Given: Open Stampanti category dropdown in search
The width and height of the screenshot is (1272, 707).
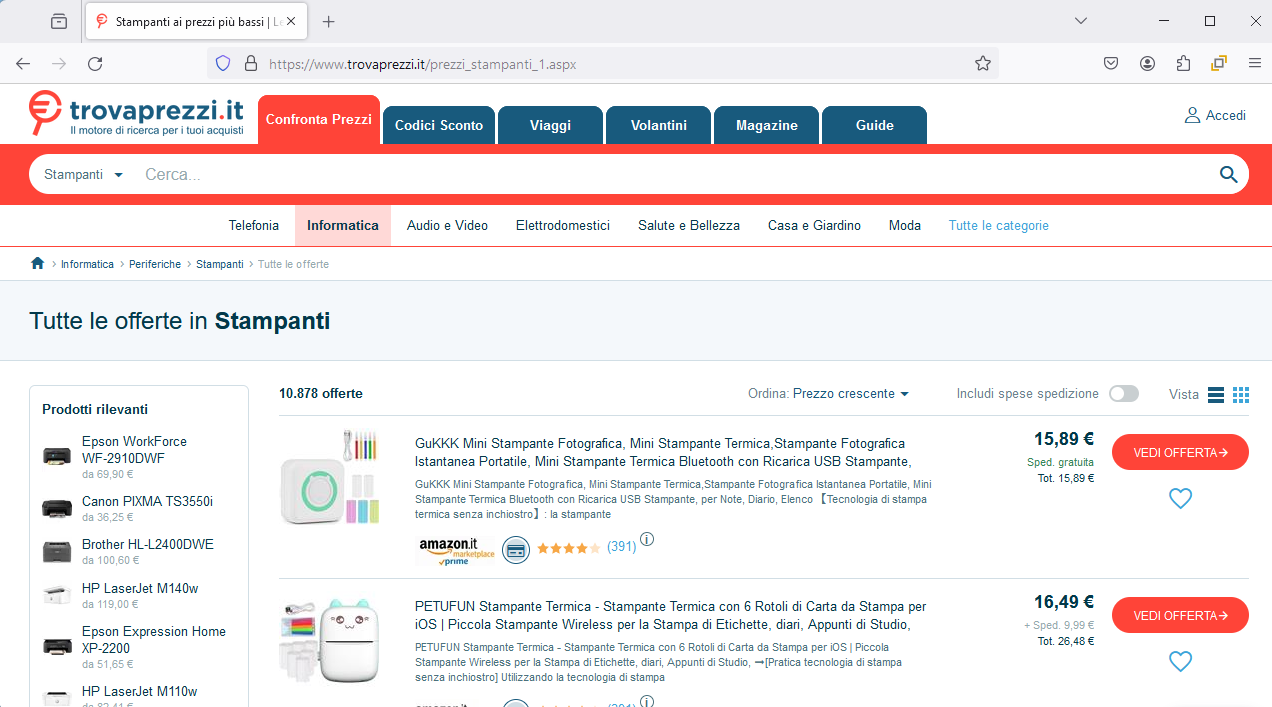Looking at the screenshot, I should [x=83, y=174].
